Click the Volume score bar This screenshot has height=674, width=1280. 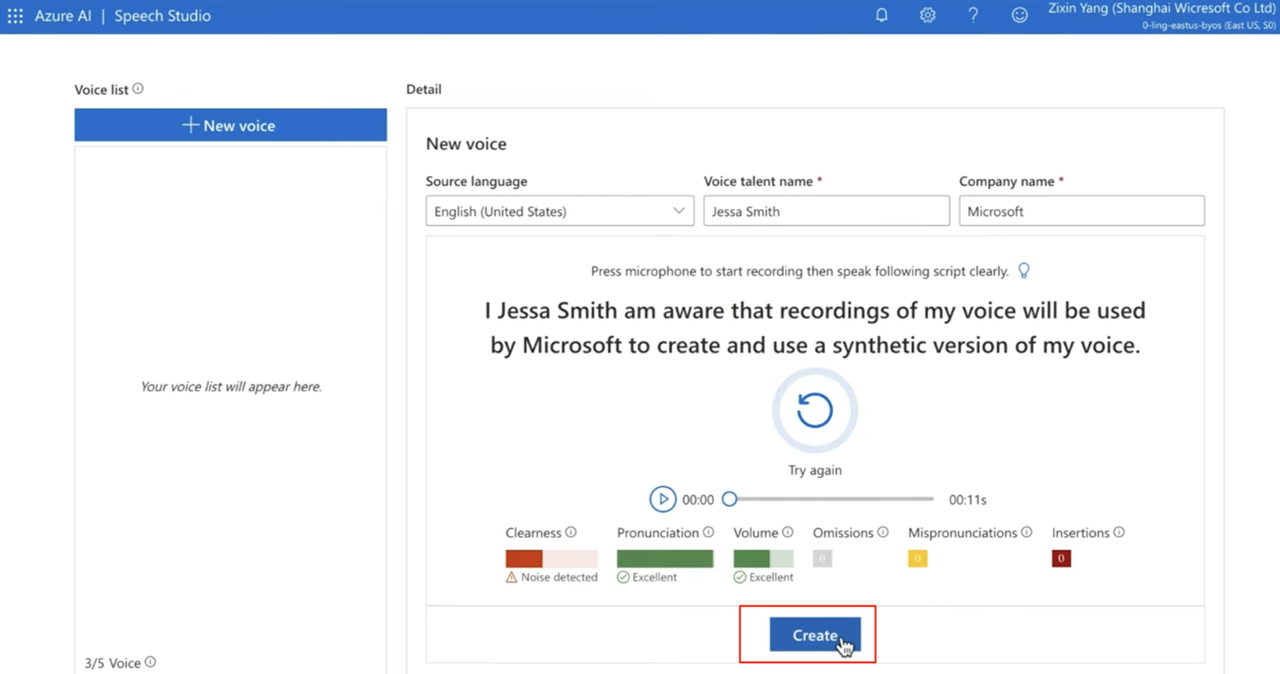[x=763, y=559]
